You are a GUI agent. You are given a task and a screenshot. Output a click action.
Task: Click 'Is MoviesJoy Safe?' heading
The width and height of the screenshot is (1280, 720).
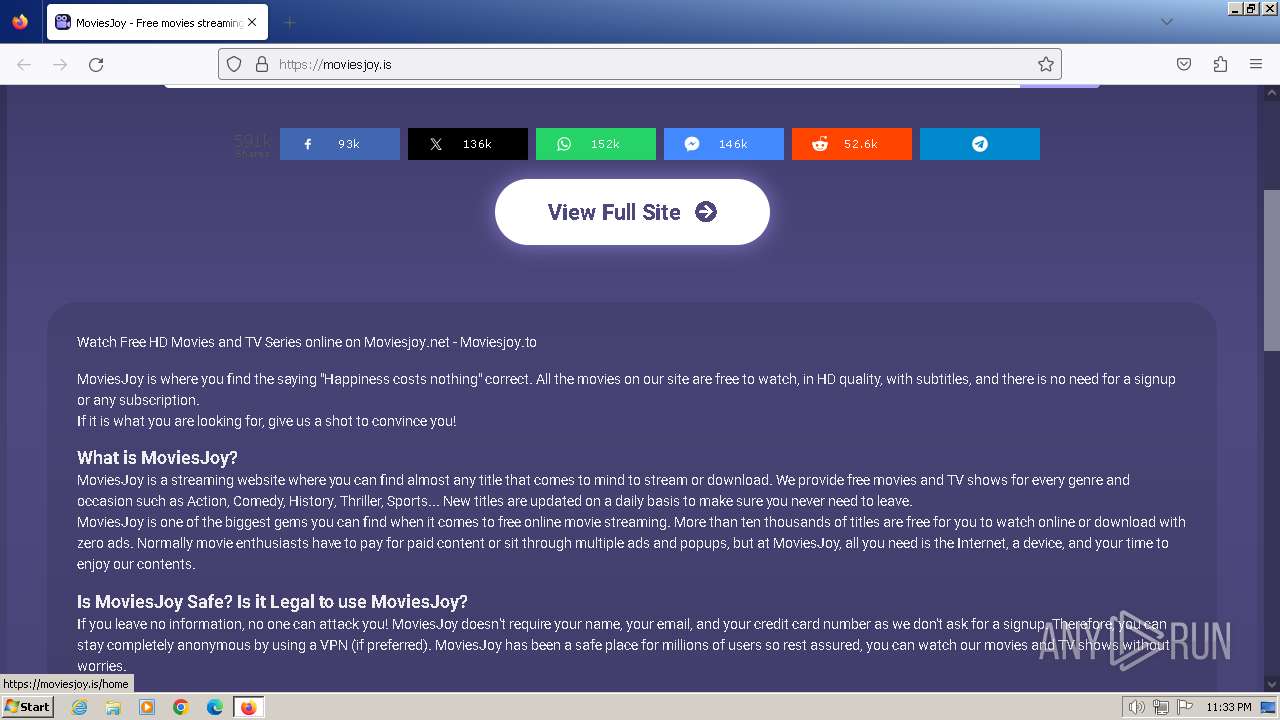coord(272,602)
